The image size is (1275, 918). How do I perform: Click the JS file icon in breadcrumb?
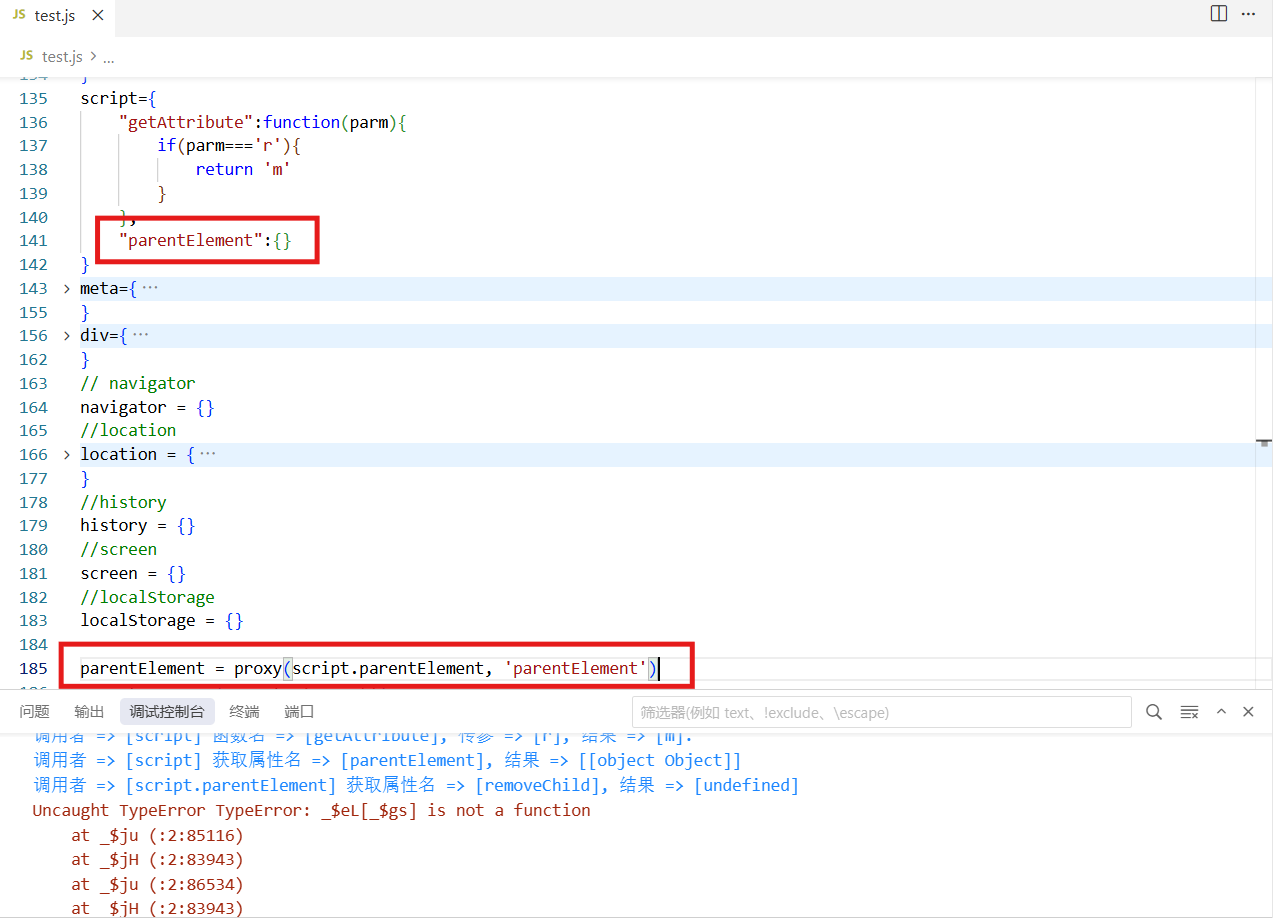point(27,57)
